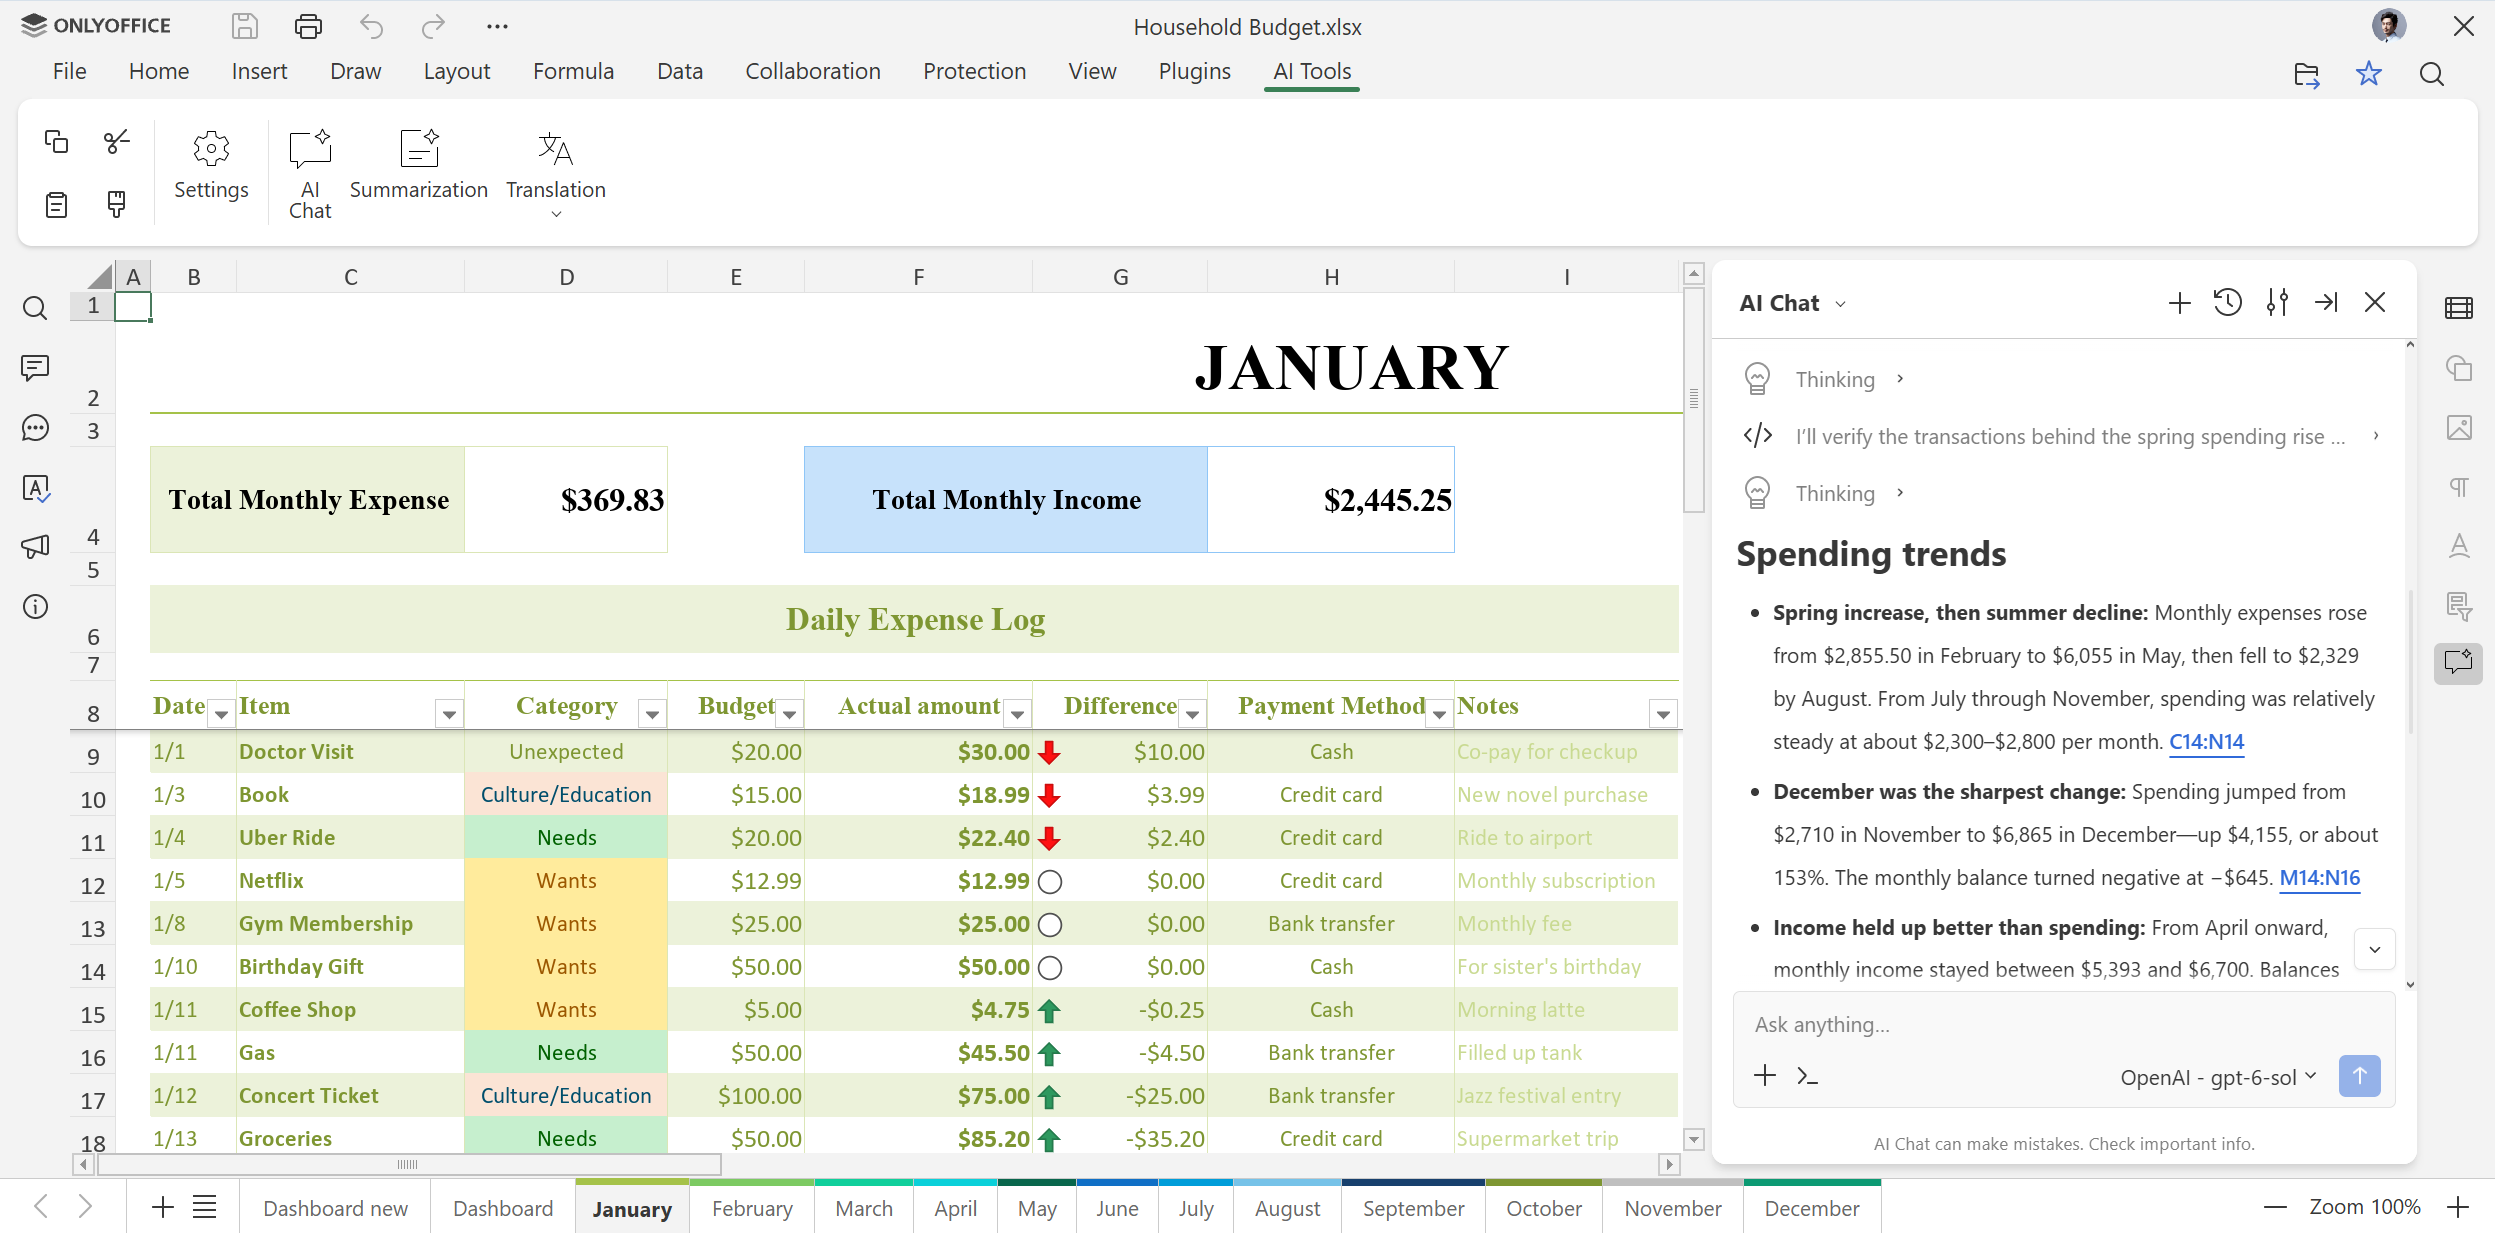Open AI chat parameters sliders icon
The width and height of the screenshot is (2495, 1233).
coord(2277,303)
